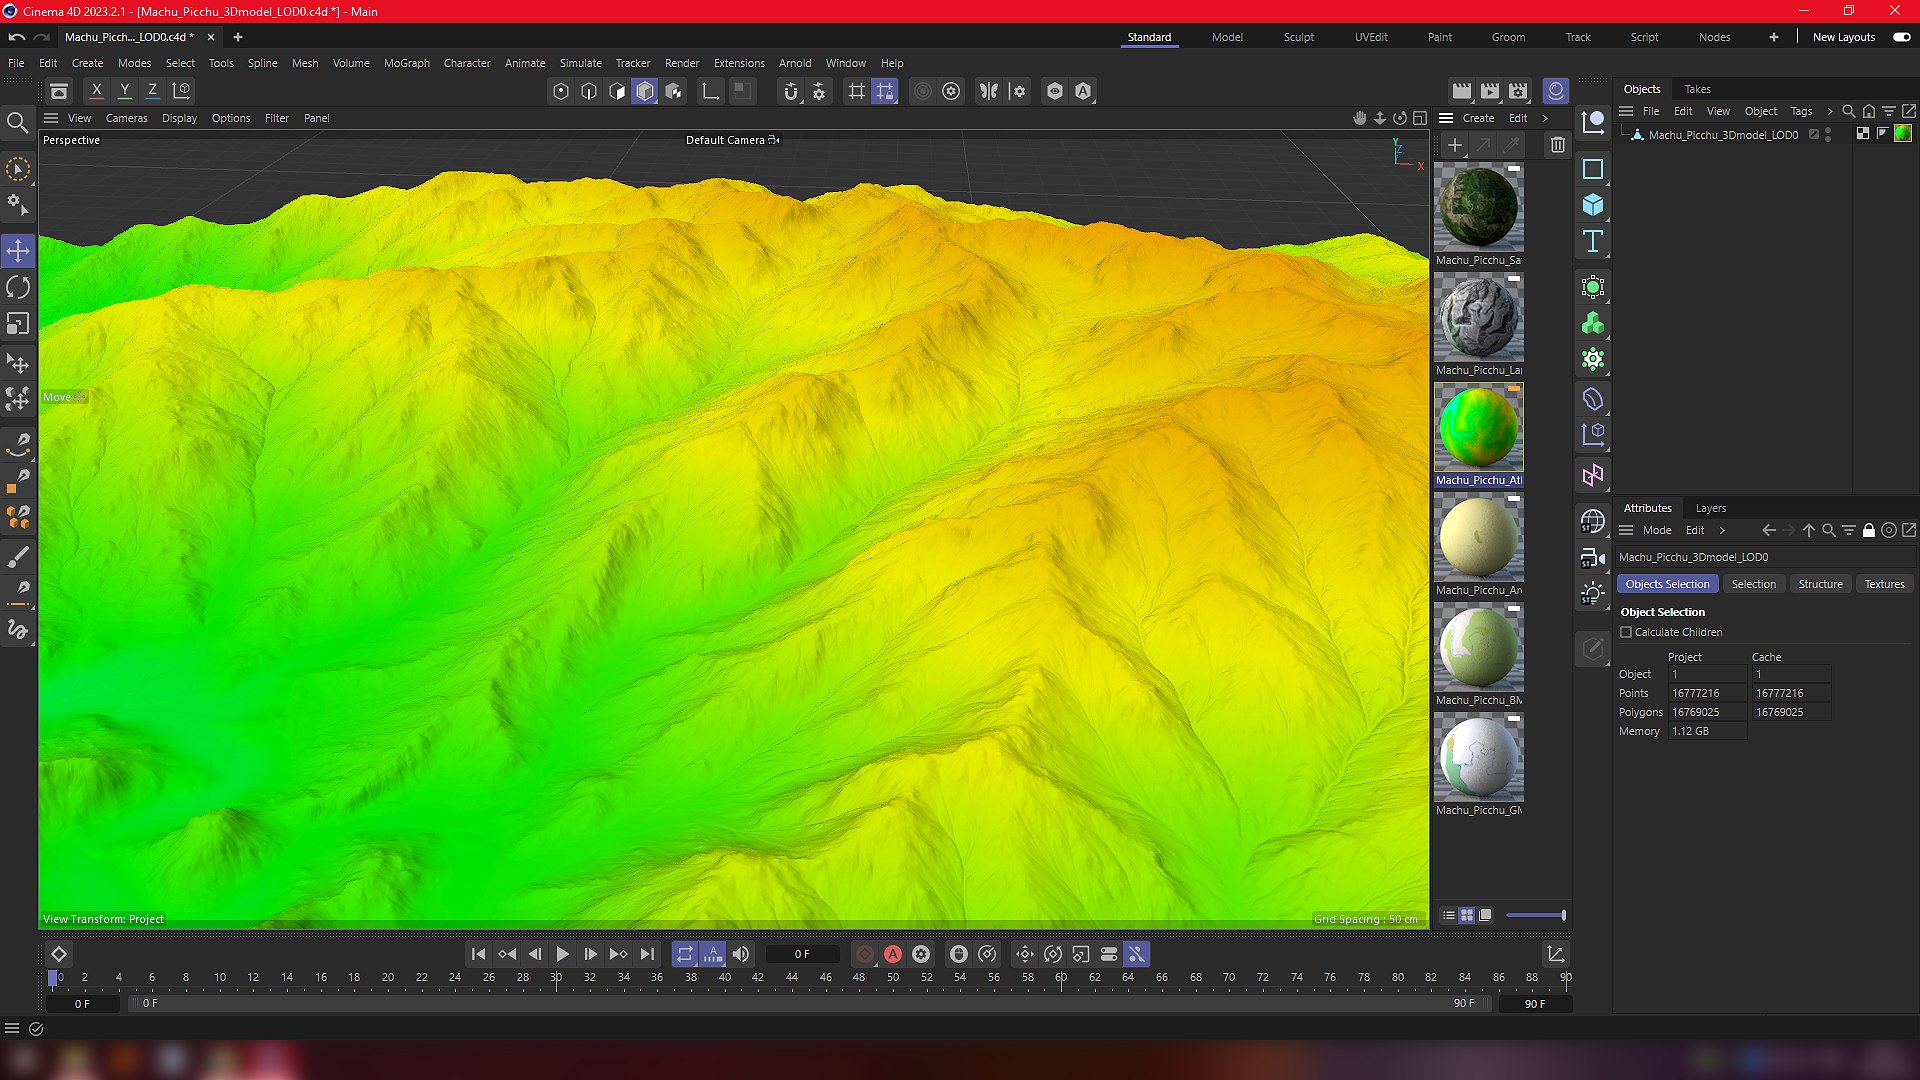Toggle the Y axis lock

pos(125,90)
